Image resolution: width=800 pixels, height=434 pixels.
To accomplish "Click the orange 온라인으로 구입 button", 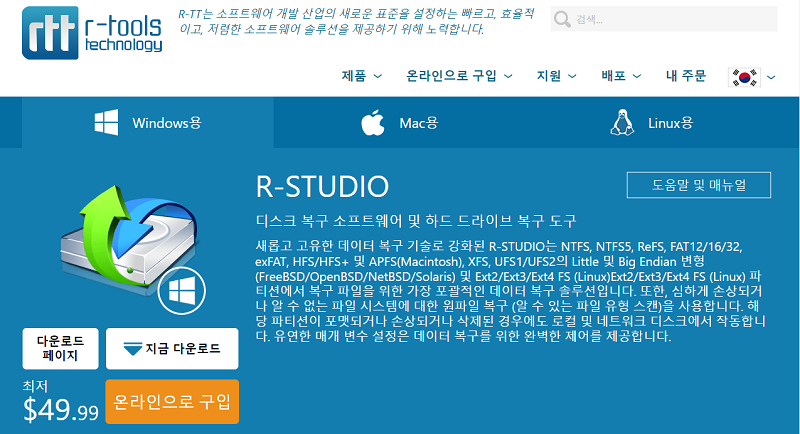I will 172,402.
